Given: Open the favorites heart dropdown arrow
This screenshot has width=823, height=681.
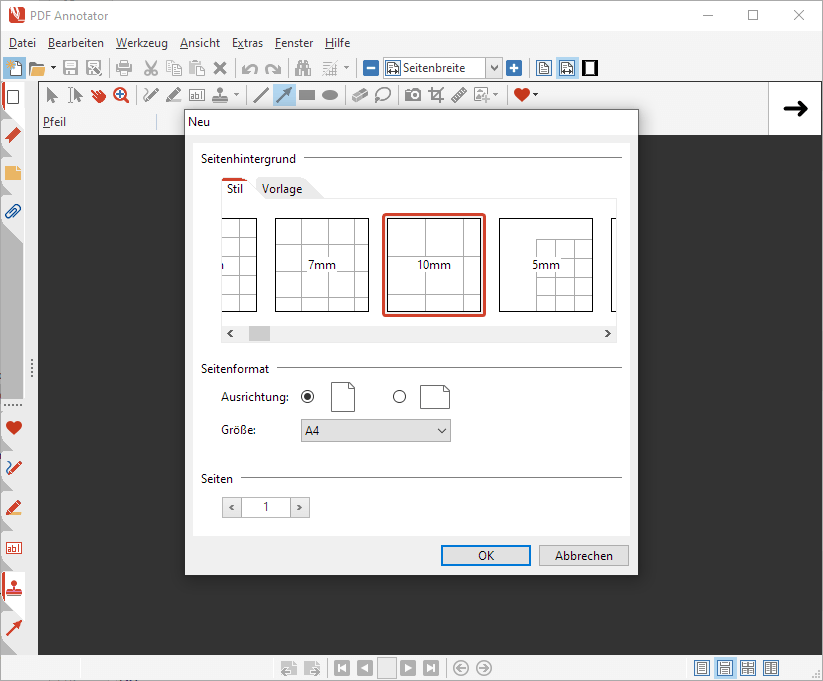Looking at the screenshot, I should click(x=536, y=95).
